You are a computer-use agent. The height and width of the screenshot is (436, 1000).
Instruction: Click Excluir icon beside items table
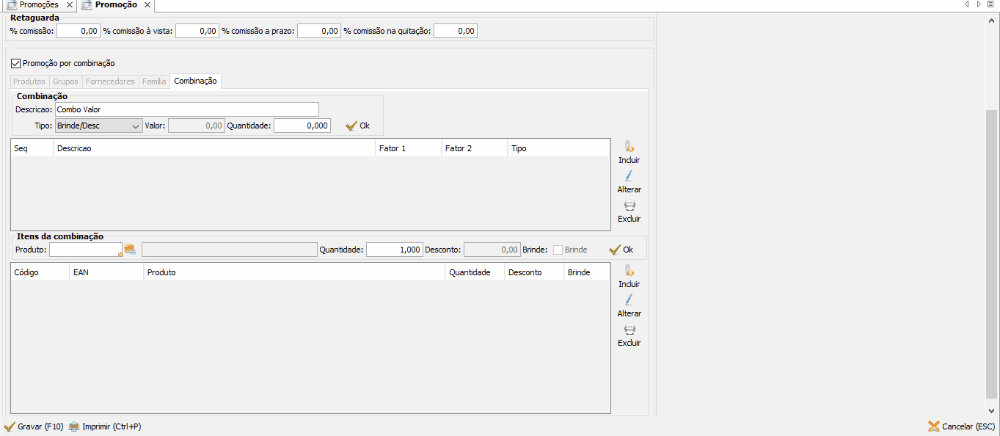629,330
